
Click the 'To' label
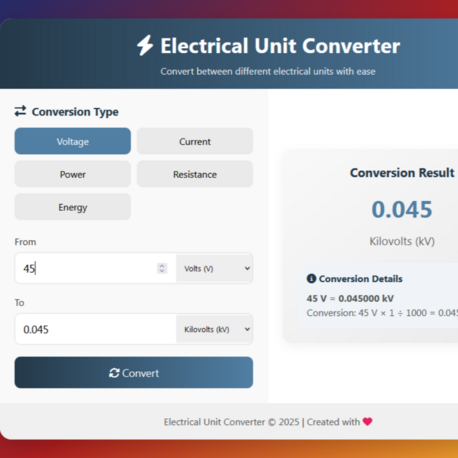[x=19, y=303]
